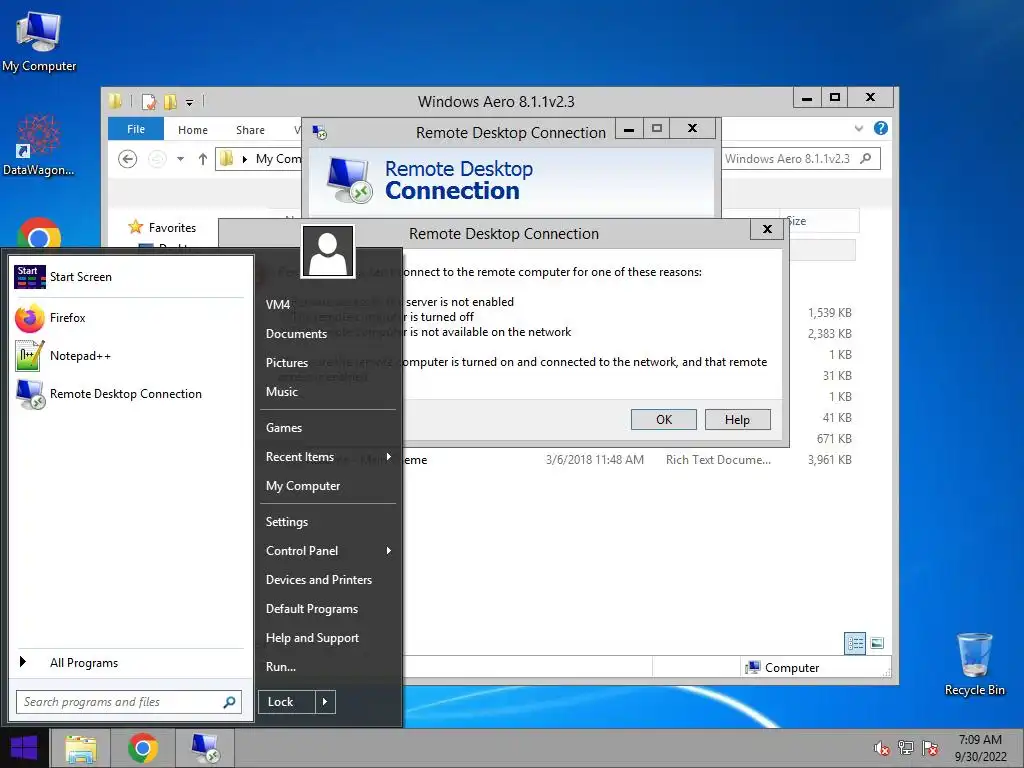Image resolution: width=1024 pixels, height=768 pixels.
Task: Click the Action Center flag icon
Action: point(930,748)
